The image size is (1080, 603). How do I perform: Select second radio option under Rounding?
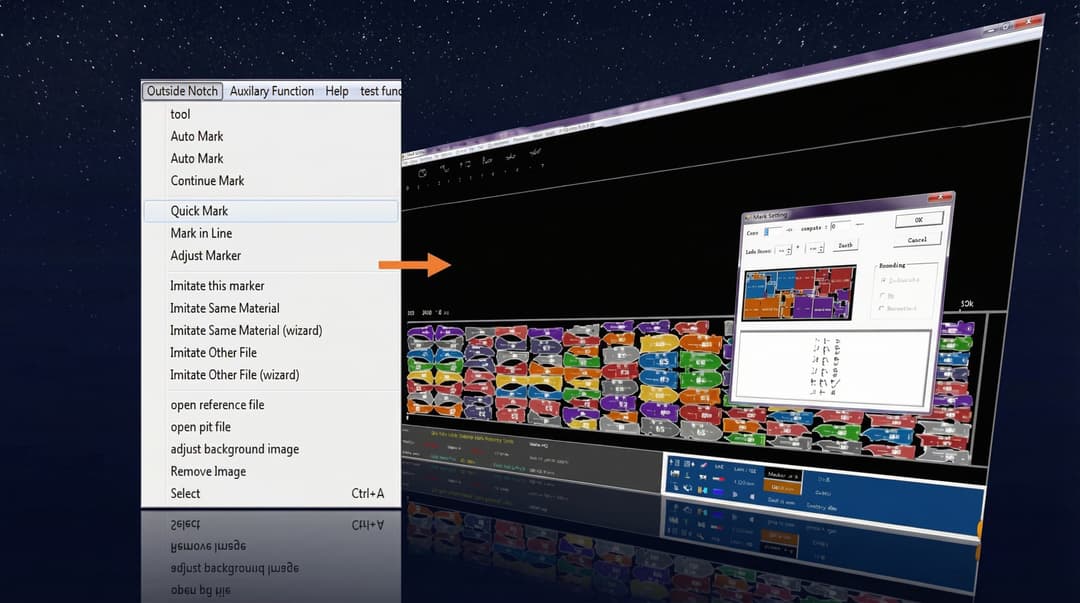click(882, 295)
